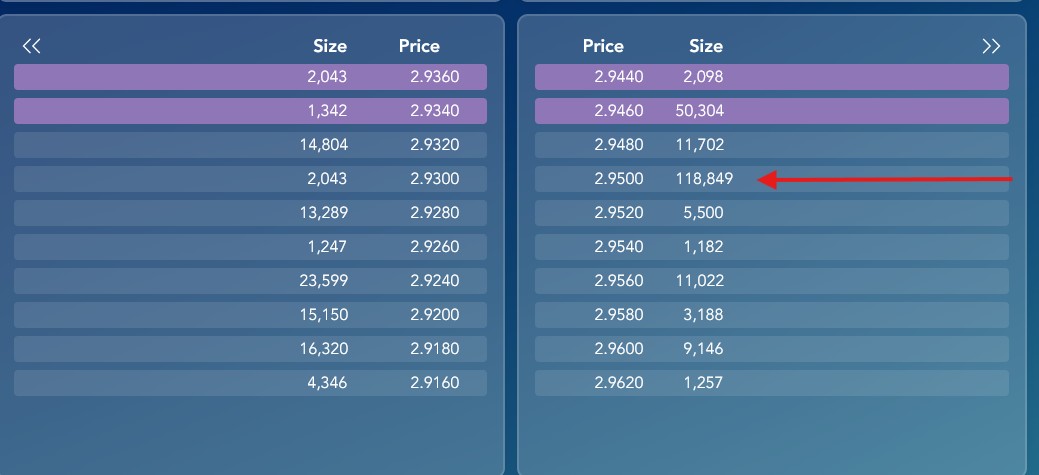Choose the ask row priced 2.9520
This screenshot has height=475, width=1039.
[772, 213]
